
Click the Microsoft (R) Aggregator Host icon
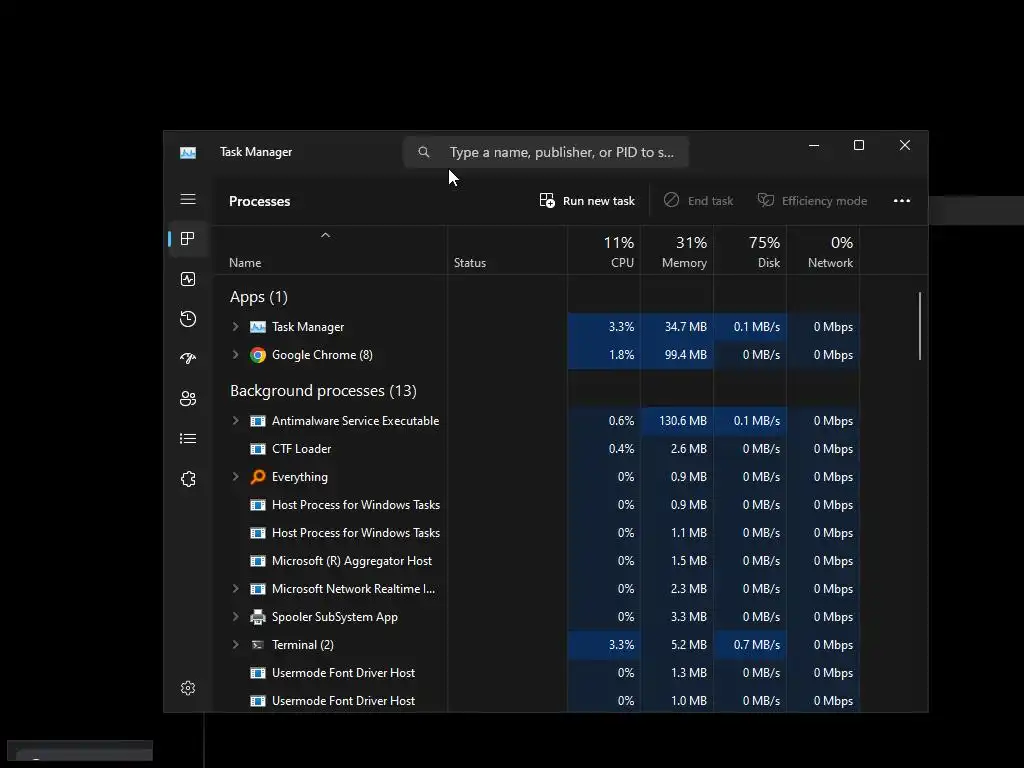[x=258, y=561]
